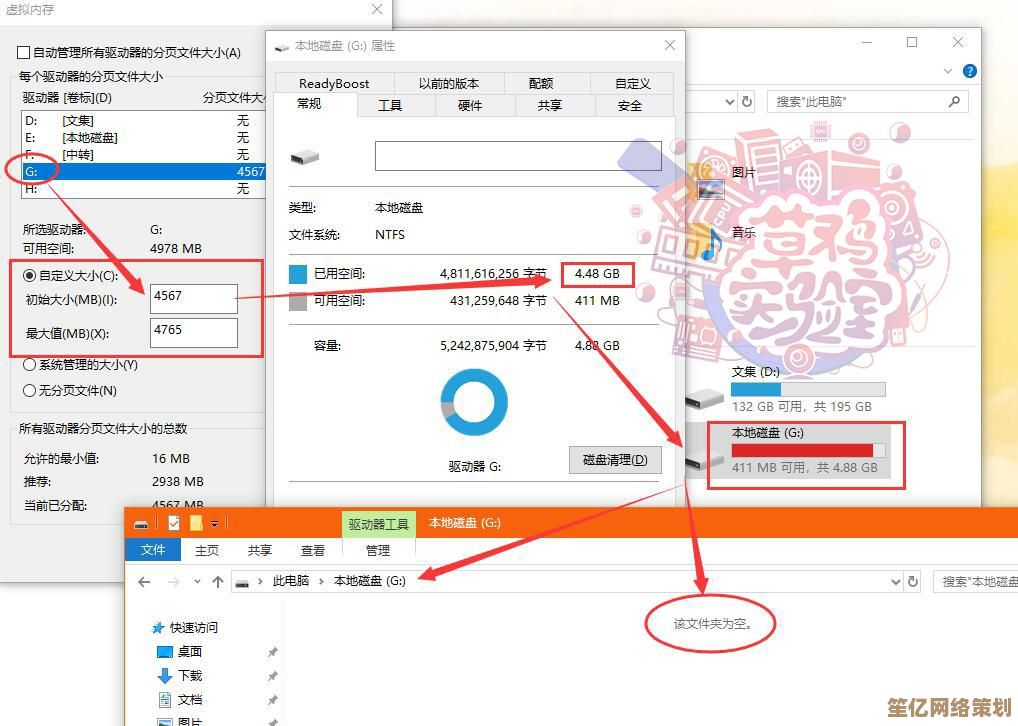Screen dimensions: 1018x726
Task: Open the 共享 ribbon tab
Action: click(260, 550)
